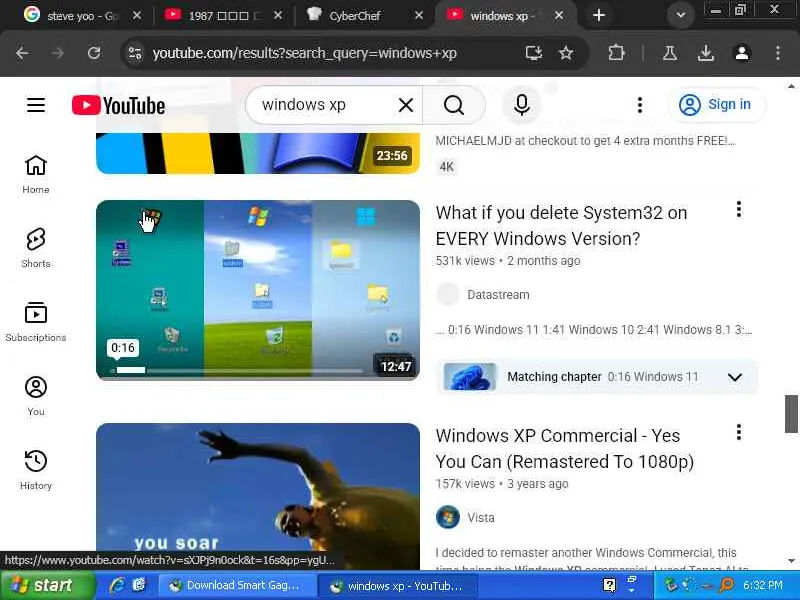Go back in the browser

[22, 53]
